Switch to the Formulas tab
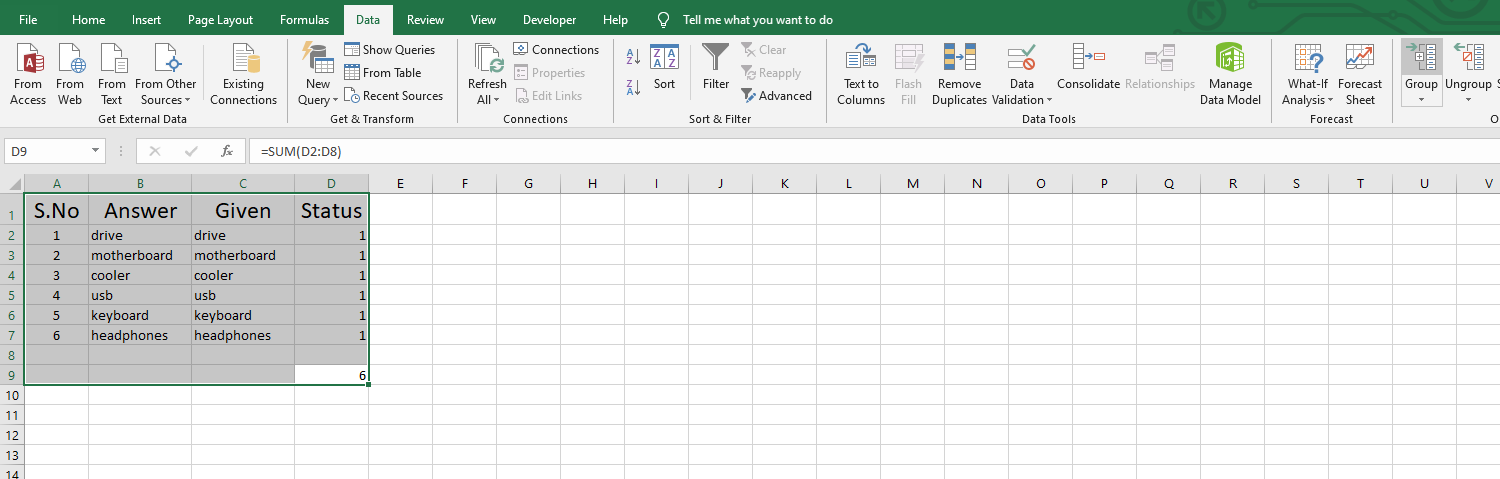This screenshot has height=479, width=1500. pos(304,20)
